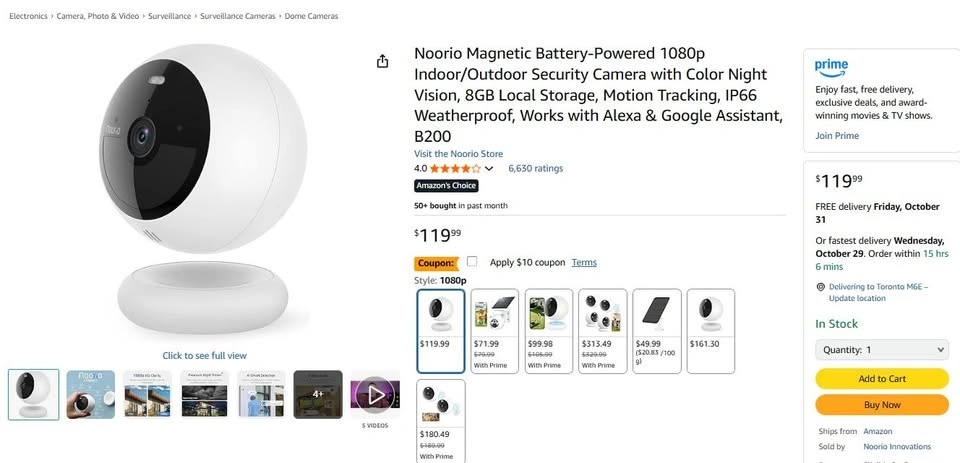
Task: Expand the rating breakdown chevron
Action: click(x=489, y=169)
